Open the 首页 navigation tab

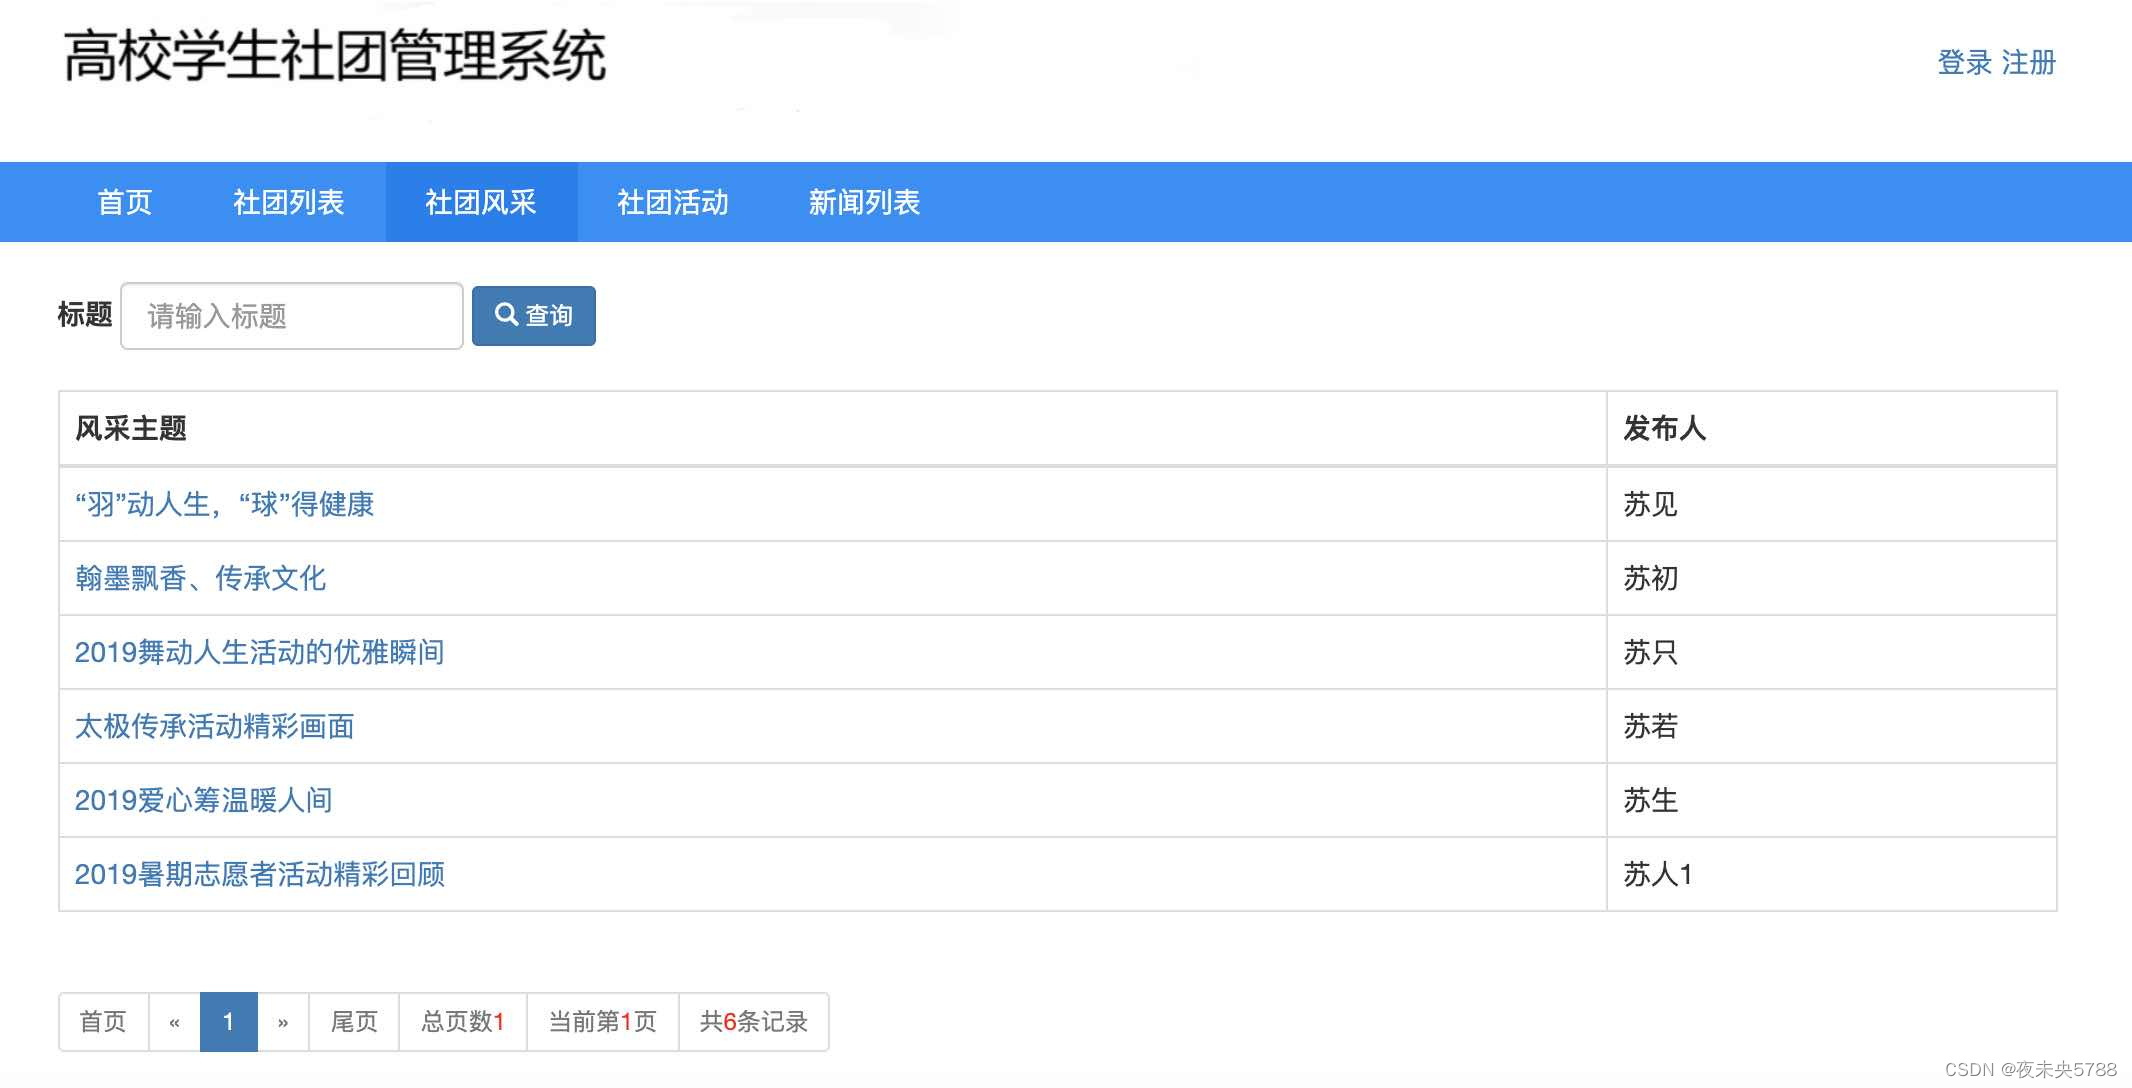point(125,202)
